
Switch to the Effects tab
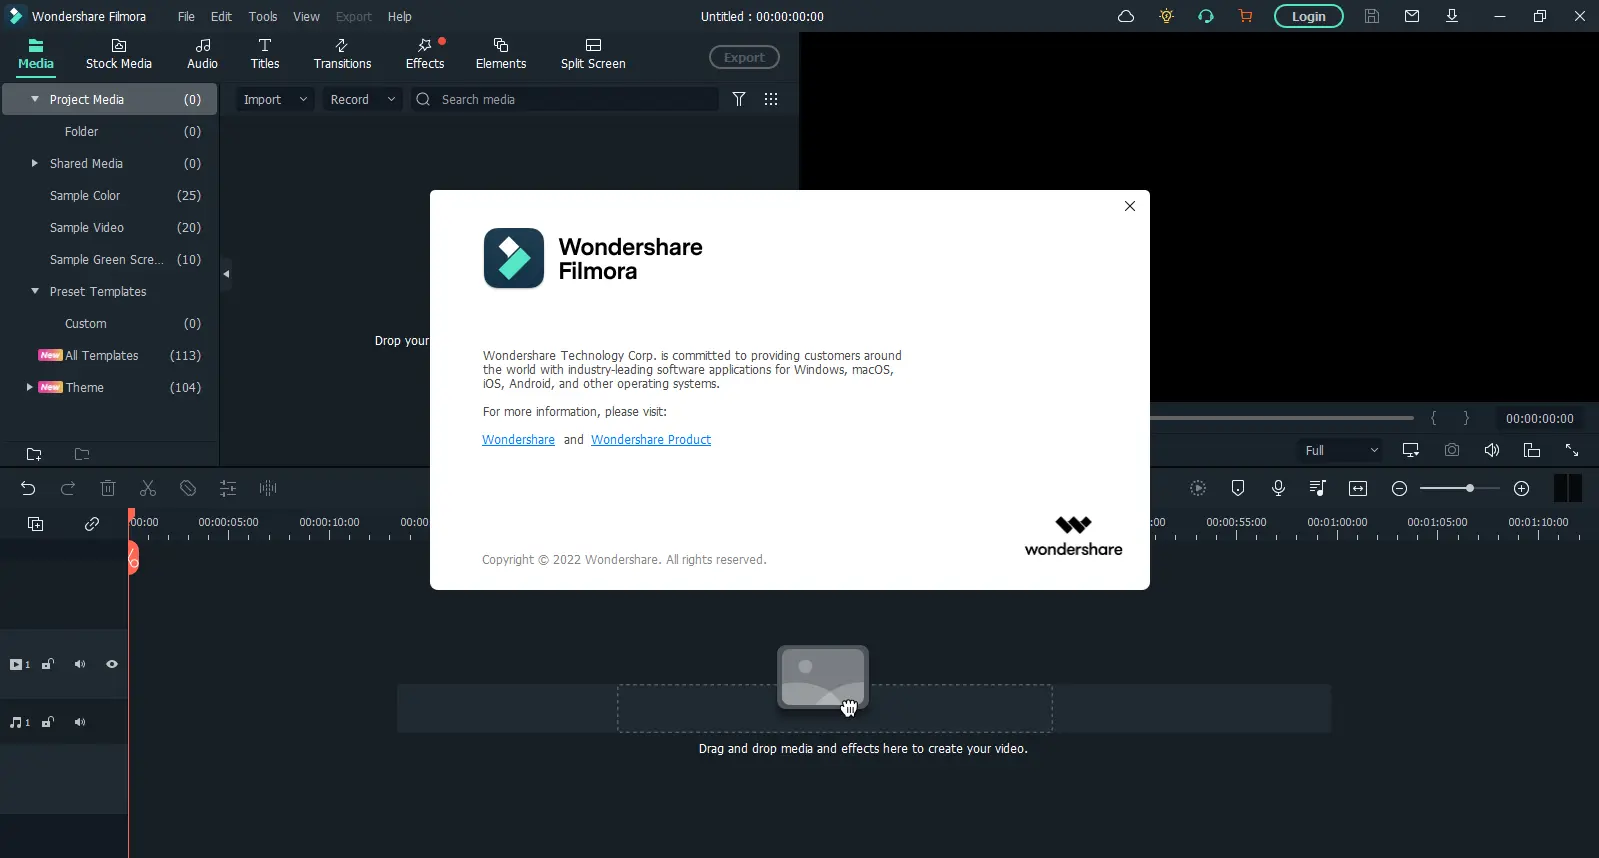[425, 54]
